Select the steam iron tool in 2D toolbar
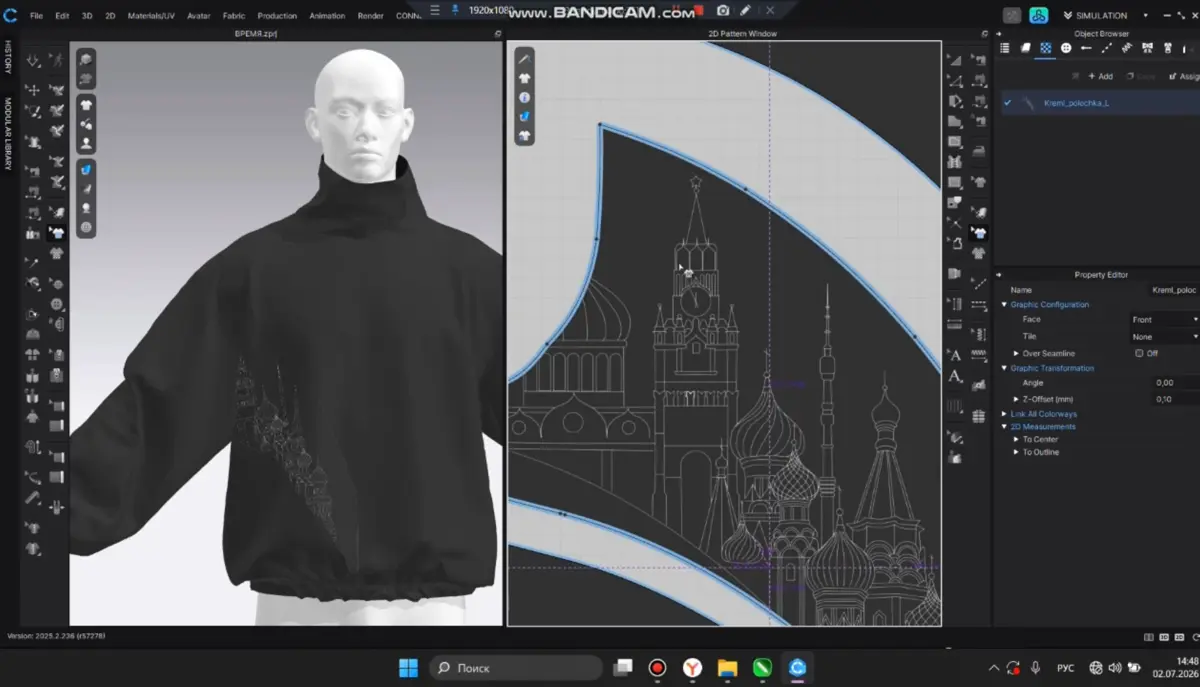1200x687 pixels. tap(979, 150)
